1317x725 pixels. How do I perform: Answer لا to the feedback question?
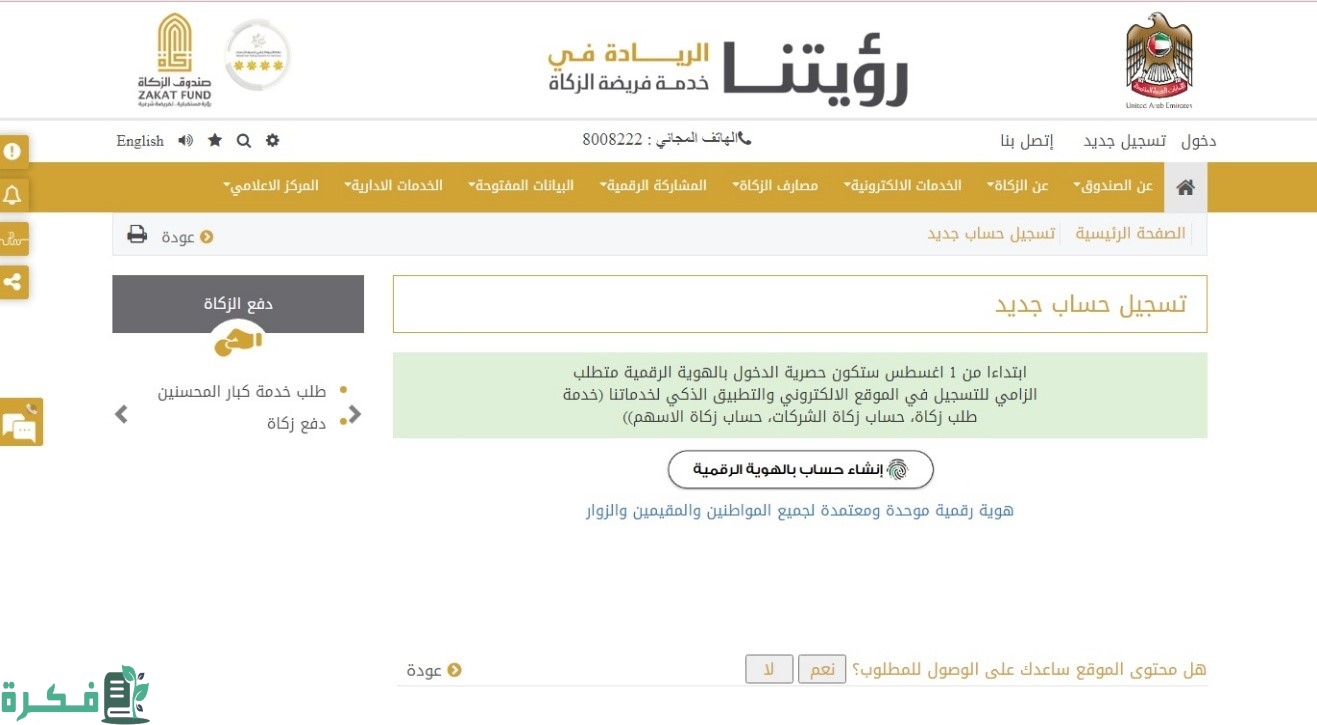click(769, 670)
